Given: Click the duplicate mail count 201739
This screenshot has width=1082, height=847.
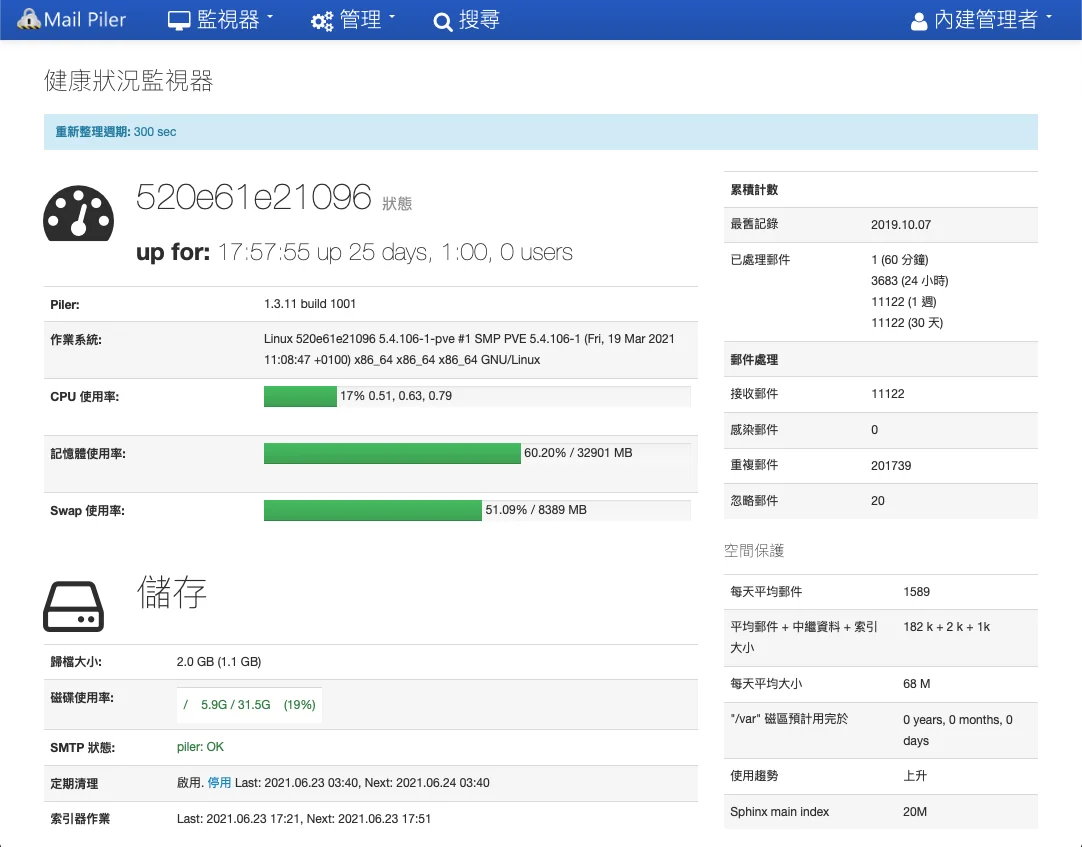Looking at the screenshot, I should [891, 466].
